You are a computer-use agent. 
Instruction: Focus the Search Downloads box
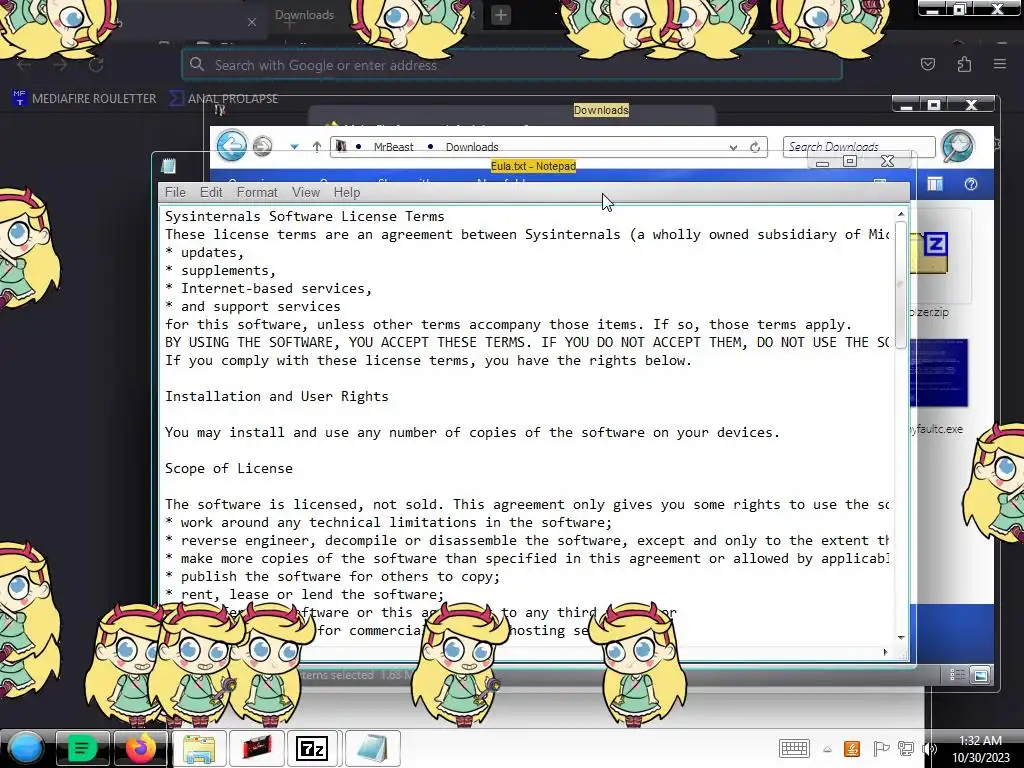859,146
